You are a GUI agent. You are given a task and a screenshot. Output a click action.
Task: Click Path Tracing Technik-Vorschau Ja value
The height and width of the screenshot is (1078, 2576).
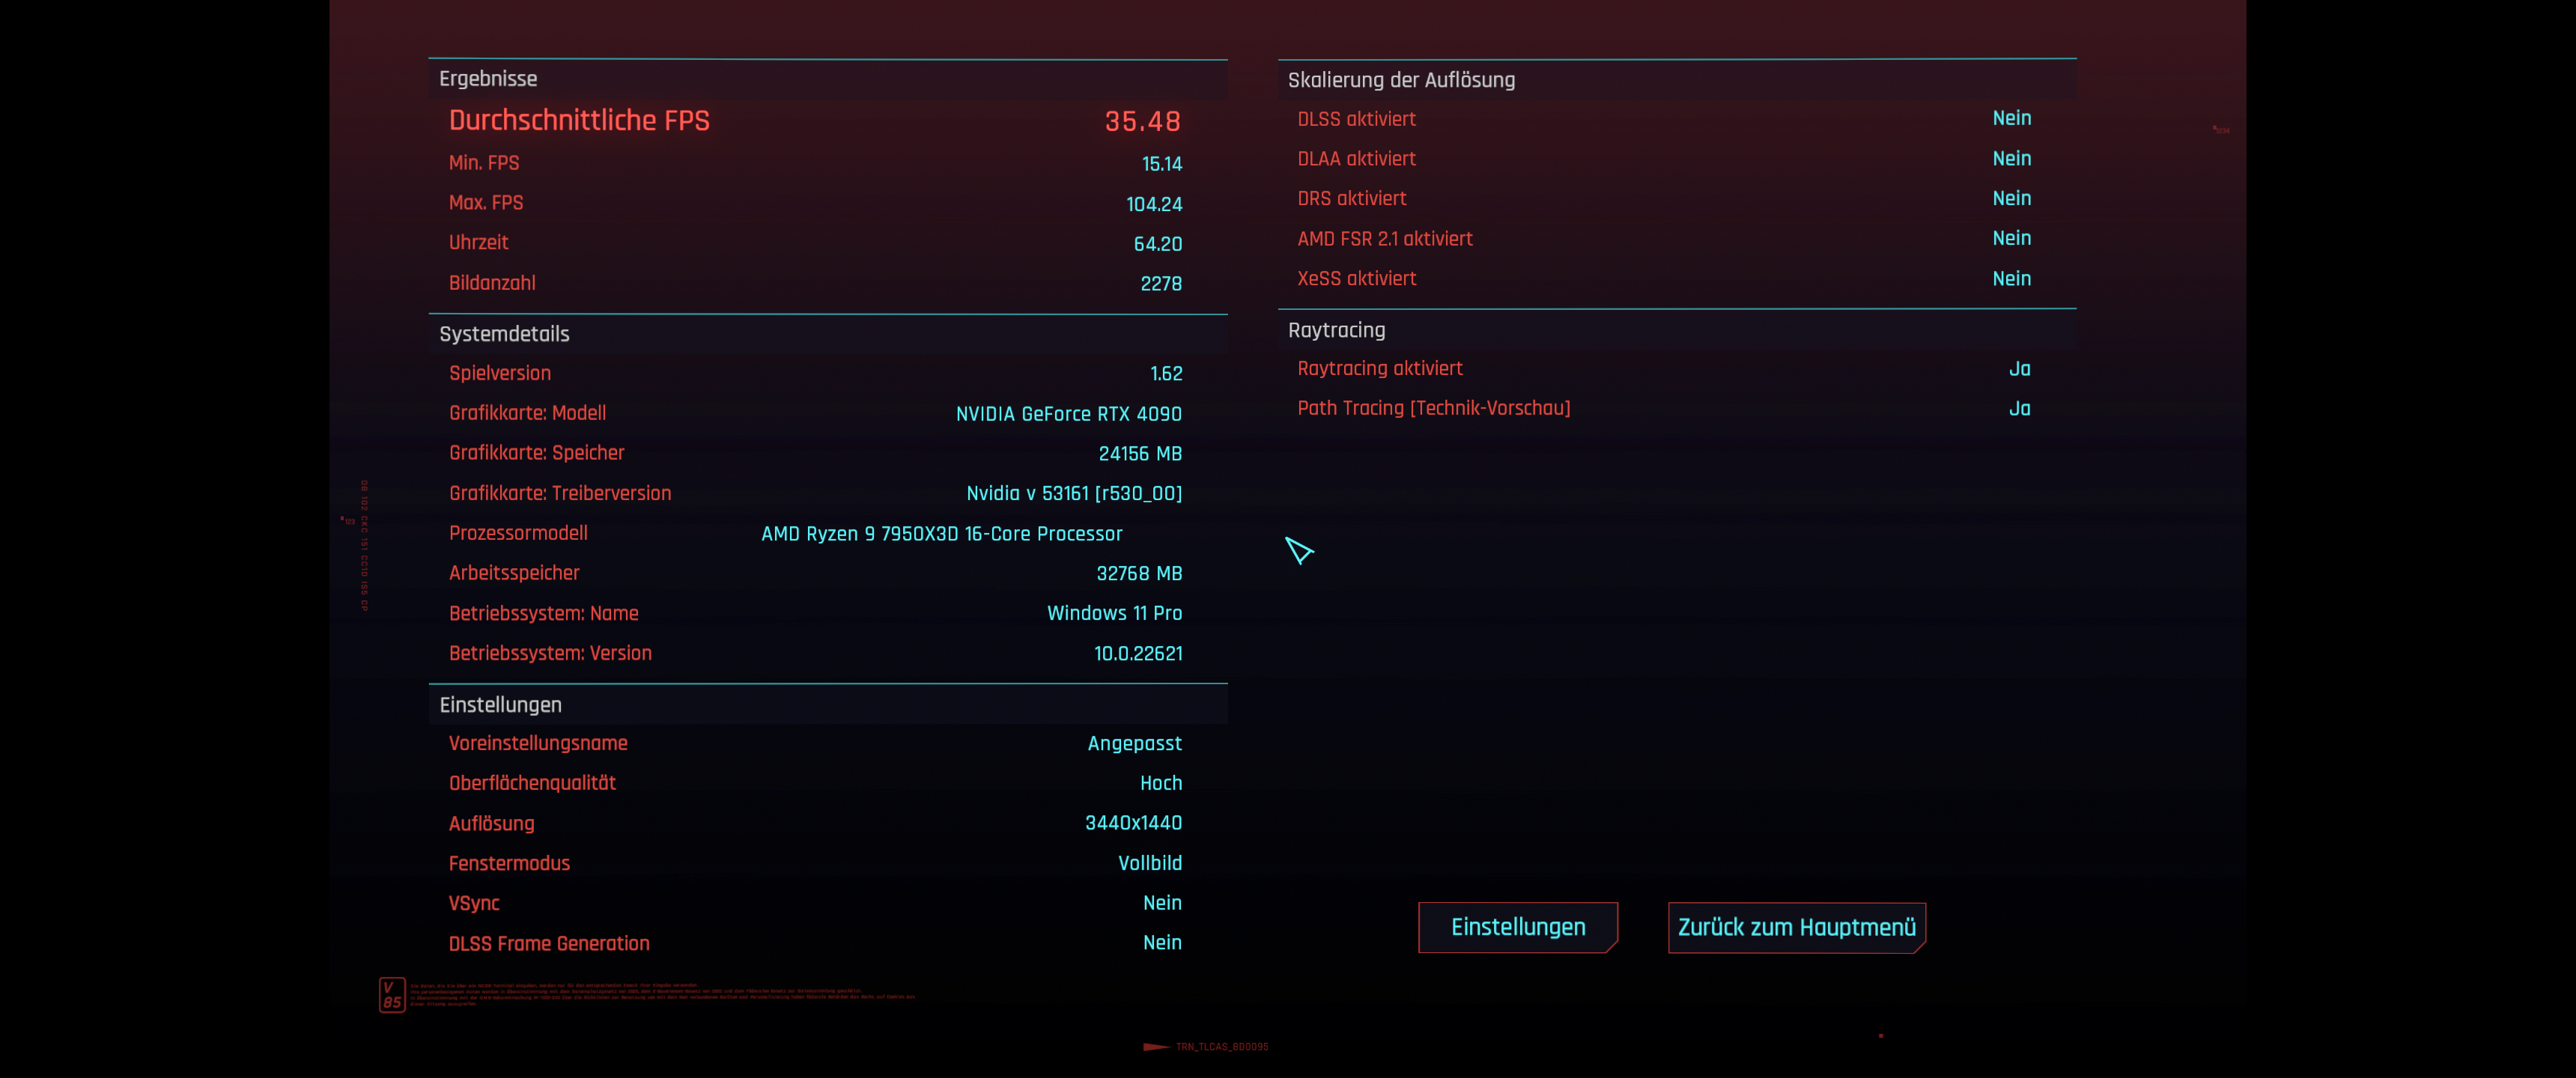tap(2019, 409)
